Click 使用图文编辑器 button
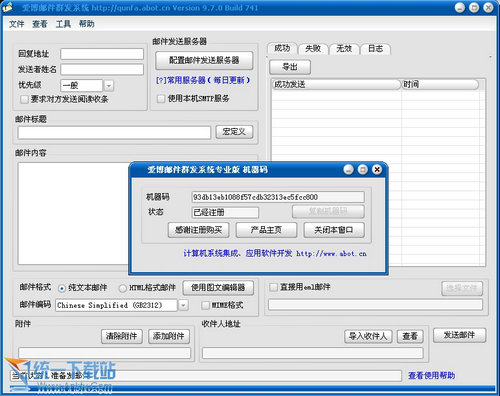 tap(218, 288)
